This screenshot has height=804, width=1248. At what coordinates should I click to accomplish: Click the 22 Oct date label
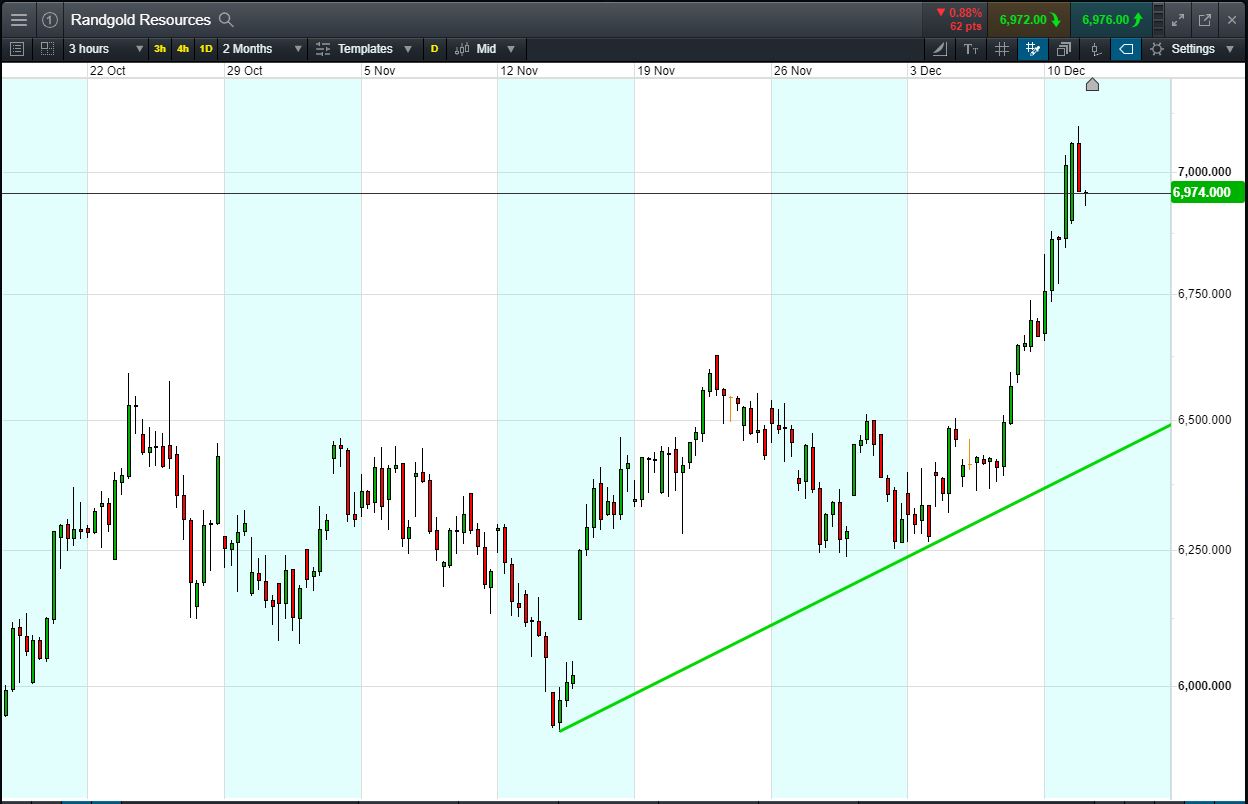point(107,70)
